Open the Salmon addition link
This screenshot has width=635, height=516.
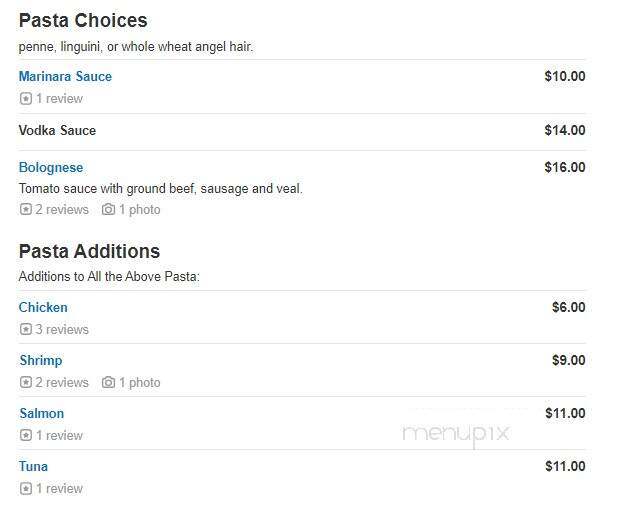click(42, 413)
